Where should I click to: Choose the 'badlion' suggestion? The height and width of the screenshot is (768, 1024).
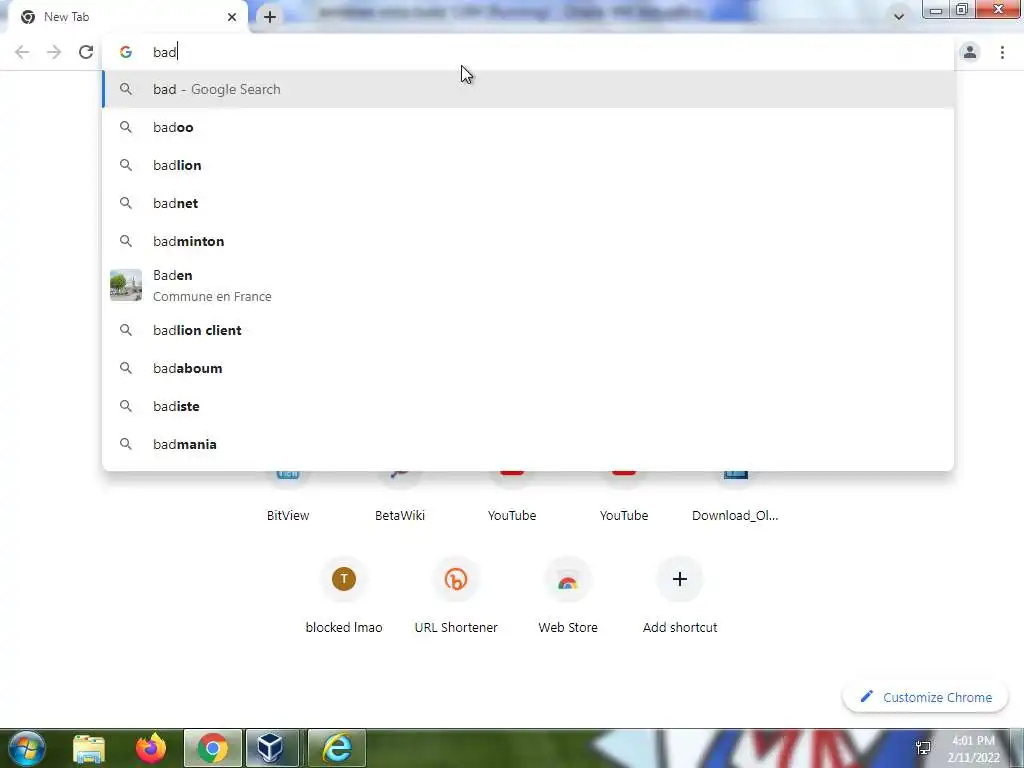tap(528, 165)
